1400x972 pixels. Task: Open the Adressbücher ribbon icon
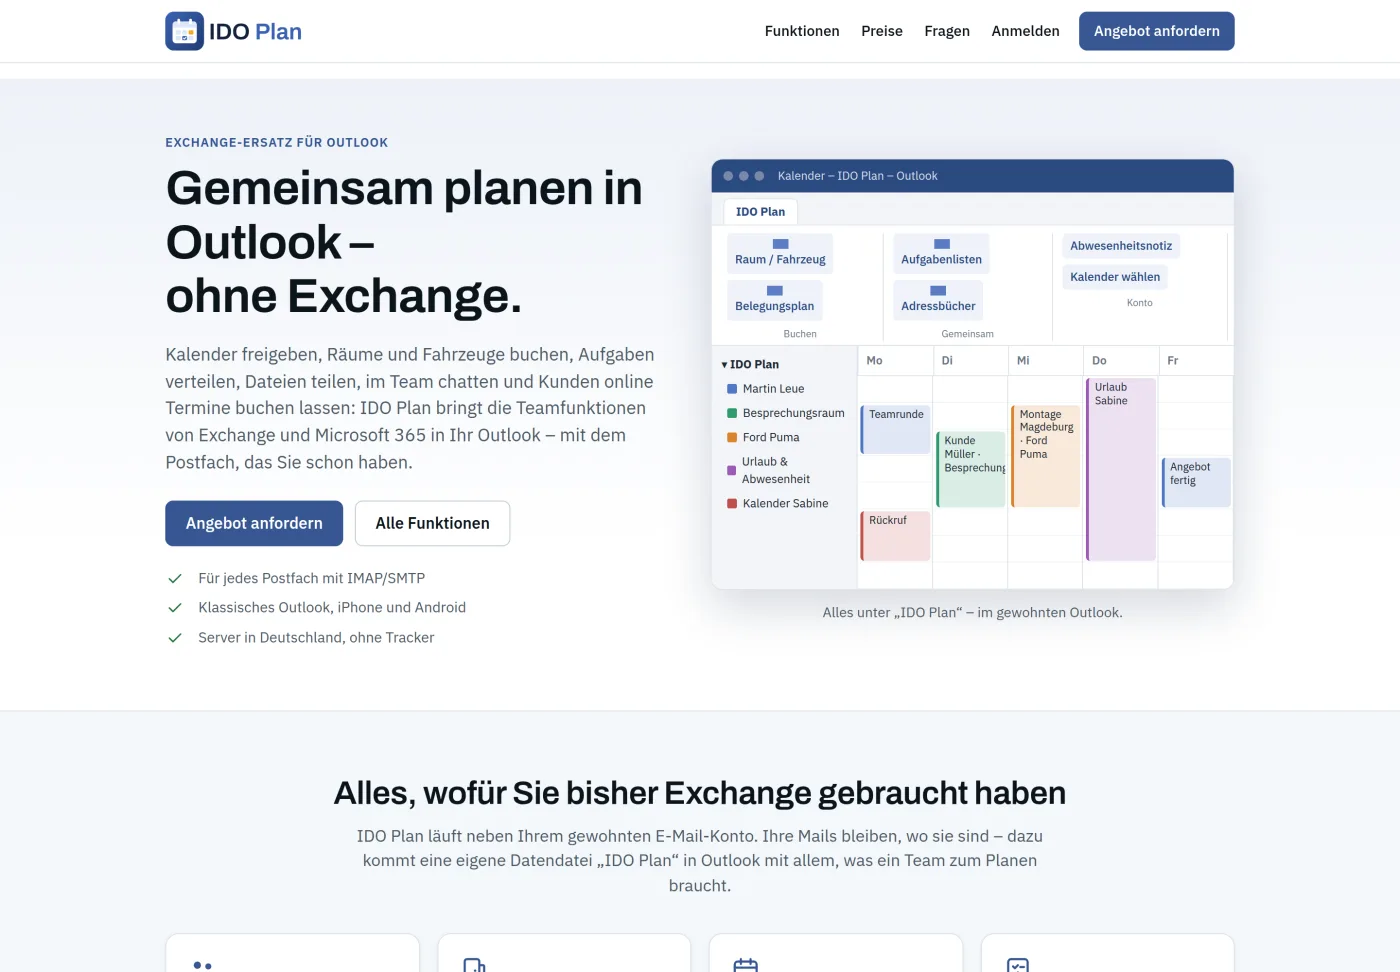point(938,291)
